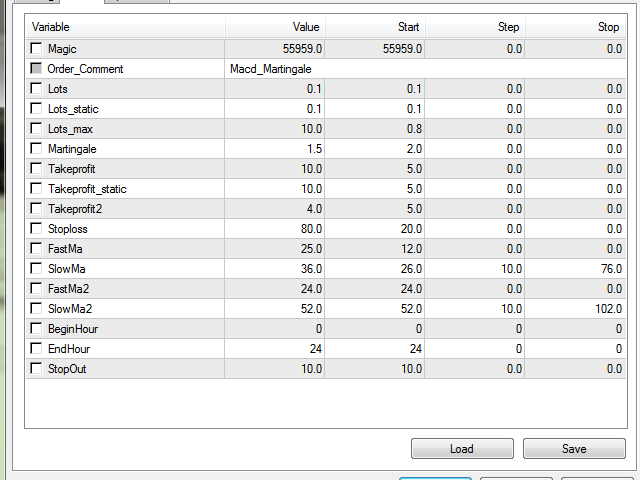
Task: Click the Value column header
Action: point(275,27)
